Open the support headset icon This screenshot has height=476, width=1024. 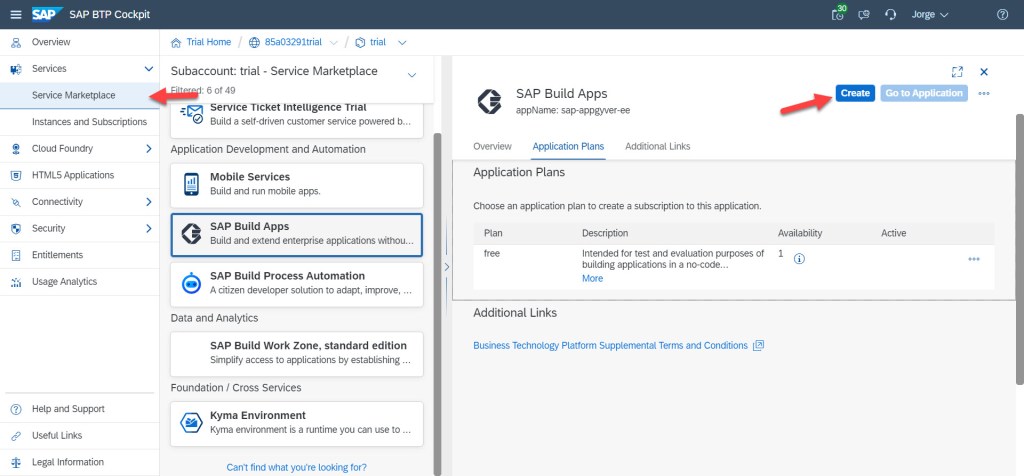pos(890,14)
